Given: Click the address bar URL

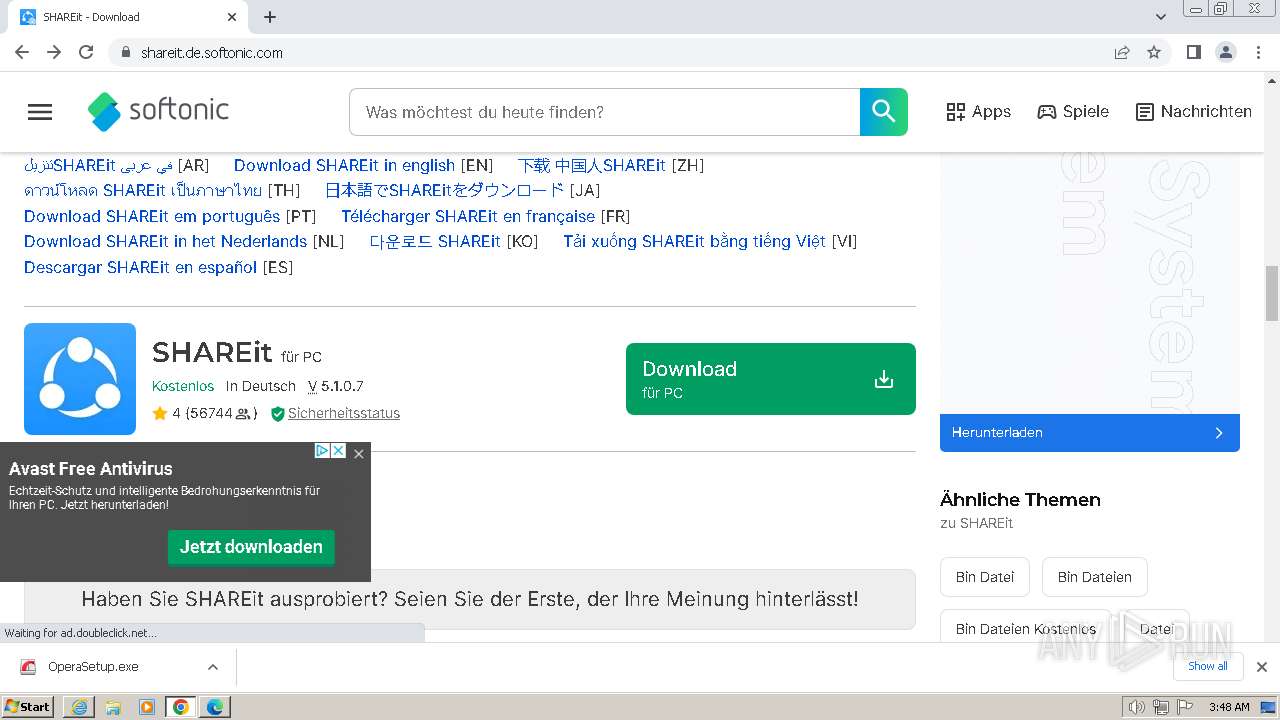Looking at the screenshot, I should [x=212, y=53].
